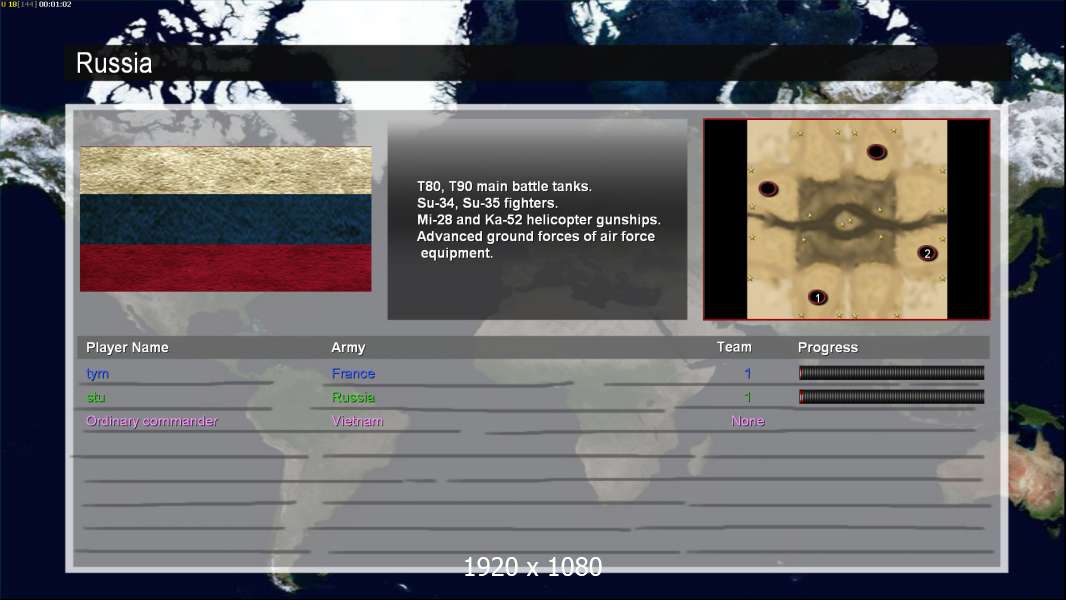Click the "Russia" army entry for stu
Viewport: 1066px width, 600px height.
pyautogui.click(x=354, y=397)
